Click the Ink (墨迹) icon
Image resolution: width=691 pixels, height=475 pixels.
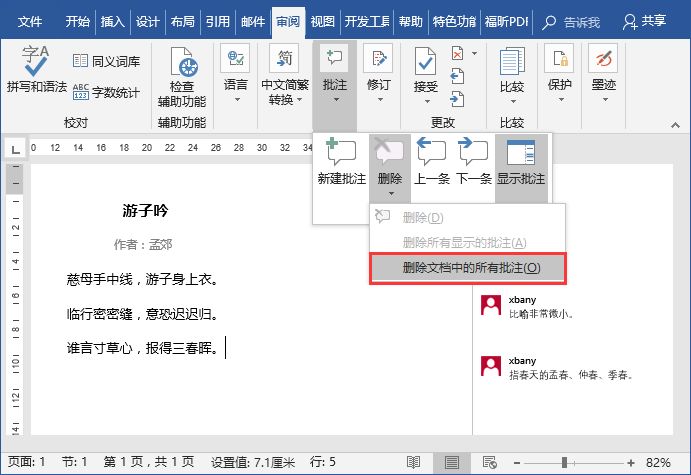coord(603,59)
